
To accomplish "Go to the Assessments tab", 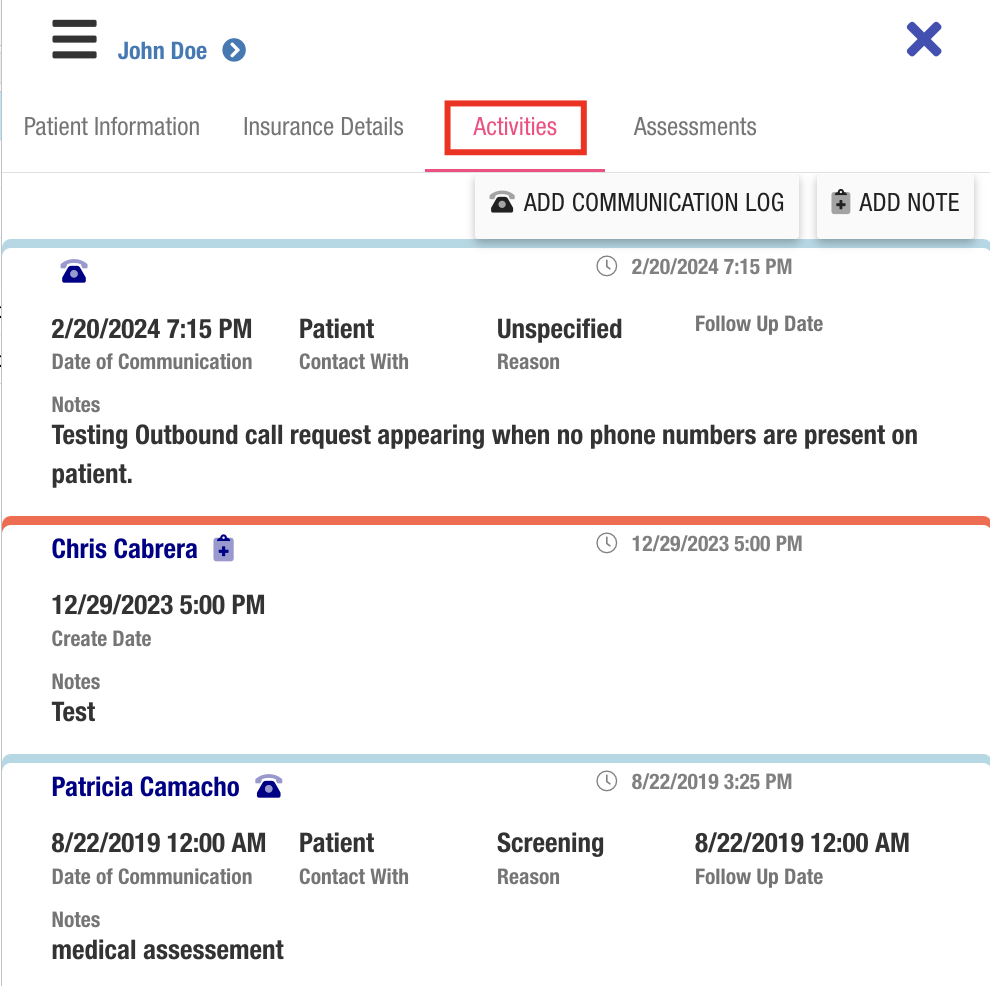I will 695,127.
